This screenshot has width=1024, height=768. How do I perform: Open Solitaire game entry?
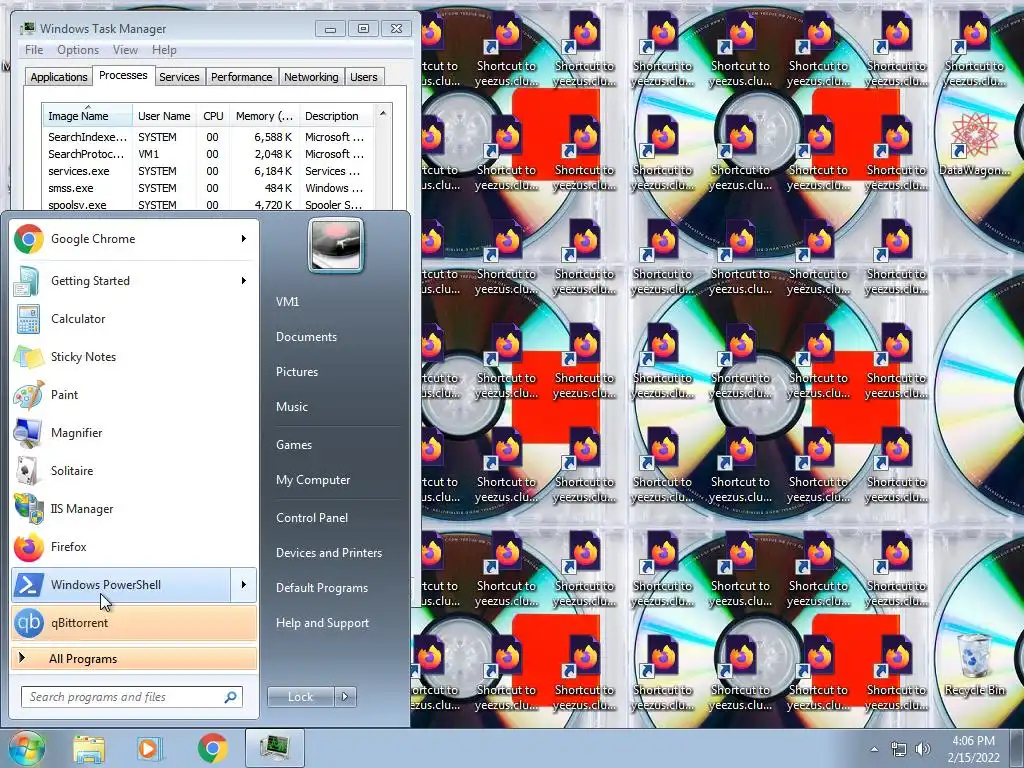tap(134, 470)
